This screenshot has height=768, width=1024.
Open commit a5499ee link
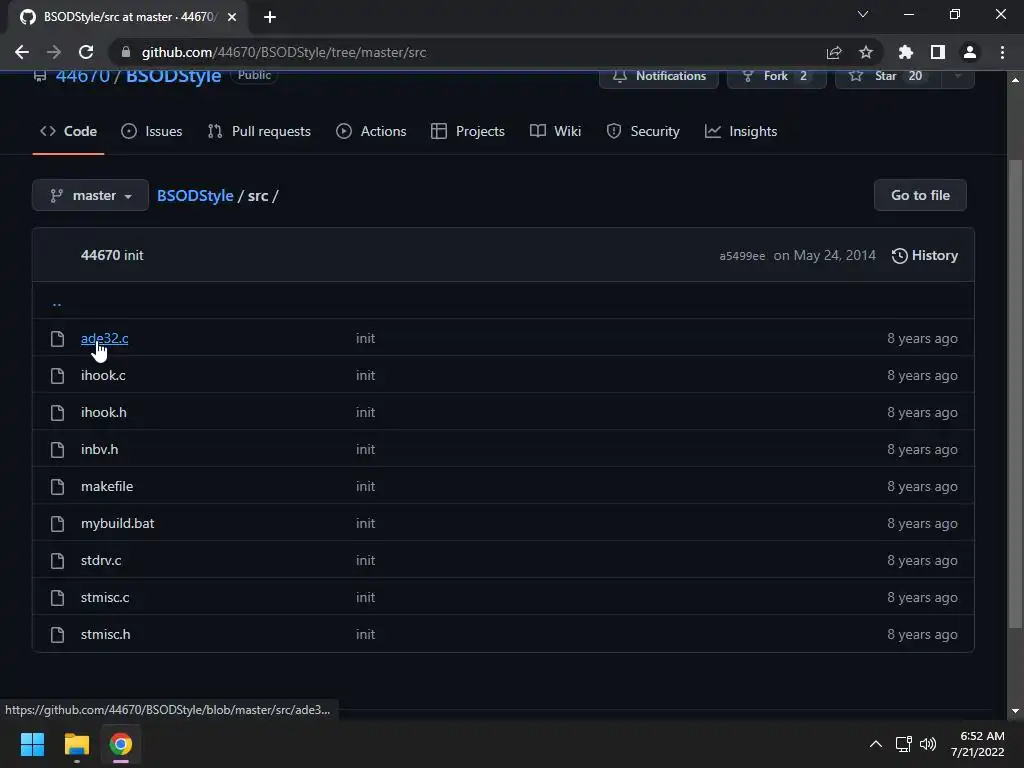pyautogui.click(x=742, y=256)
